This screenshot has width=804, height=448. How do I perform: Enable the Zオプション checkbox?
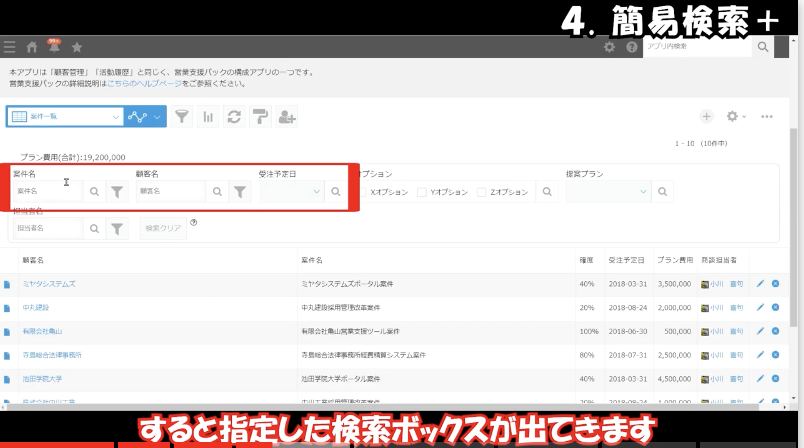[x=481, y=191]
